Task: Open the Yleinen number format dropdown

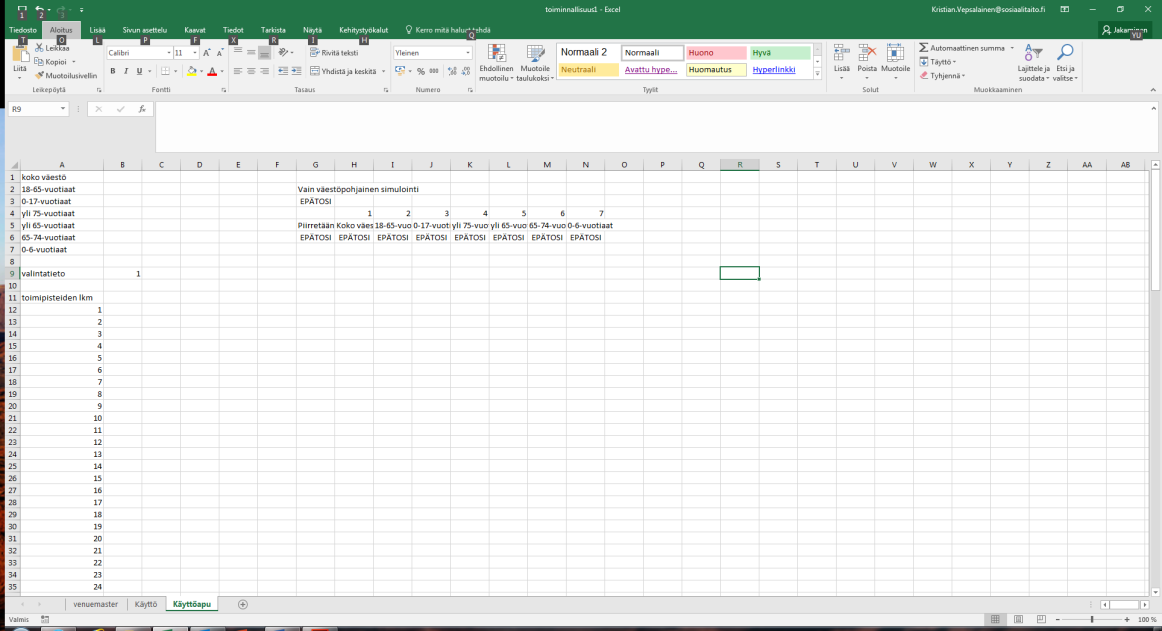Action: (468, 53)
